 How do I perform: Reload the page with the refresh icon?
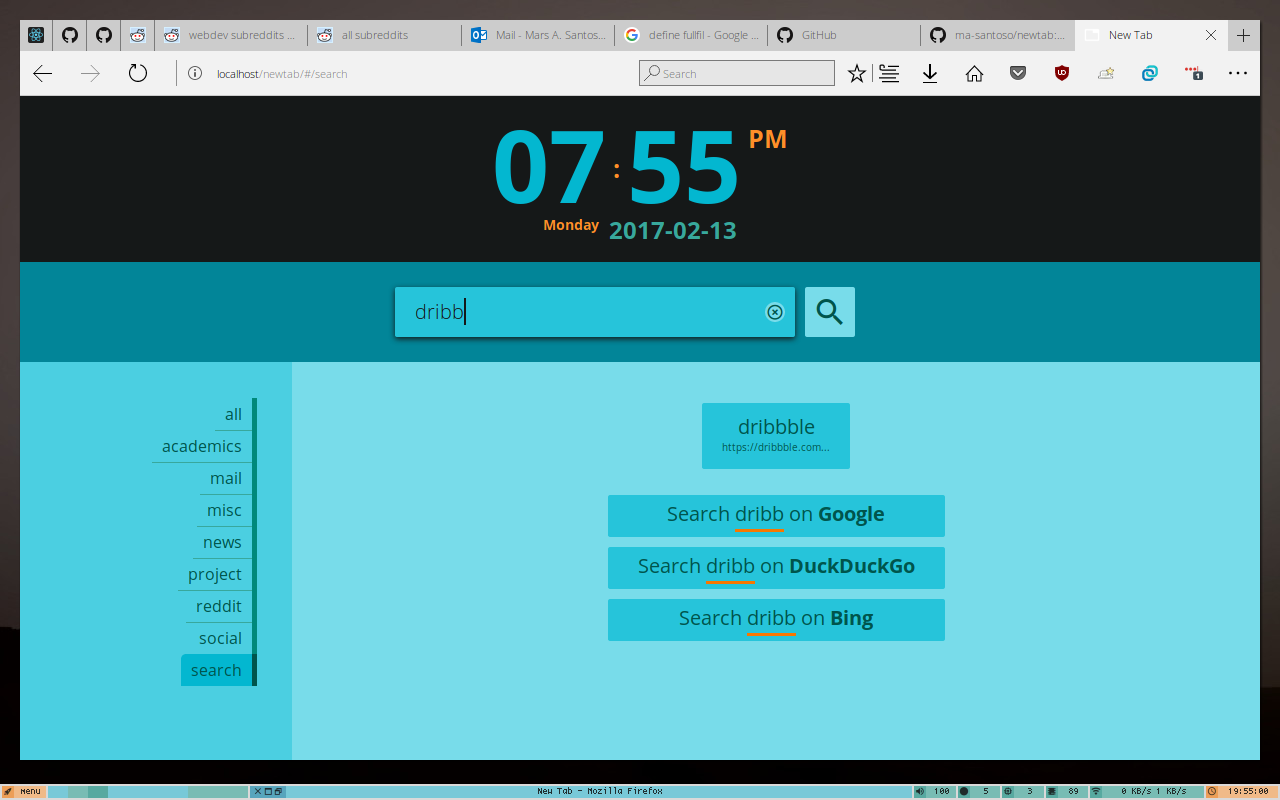tap(138, 73)
